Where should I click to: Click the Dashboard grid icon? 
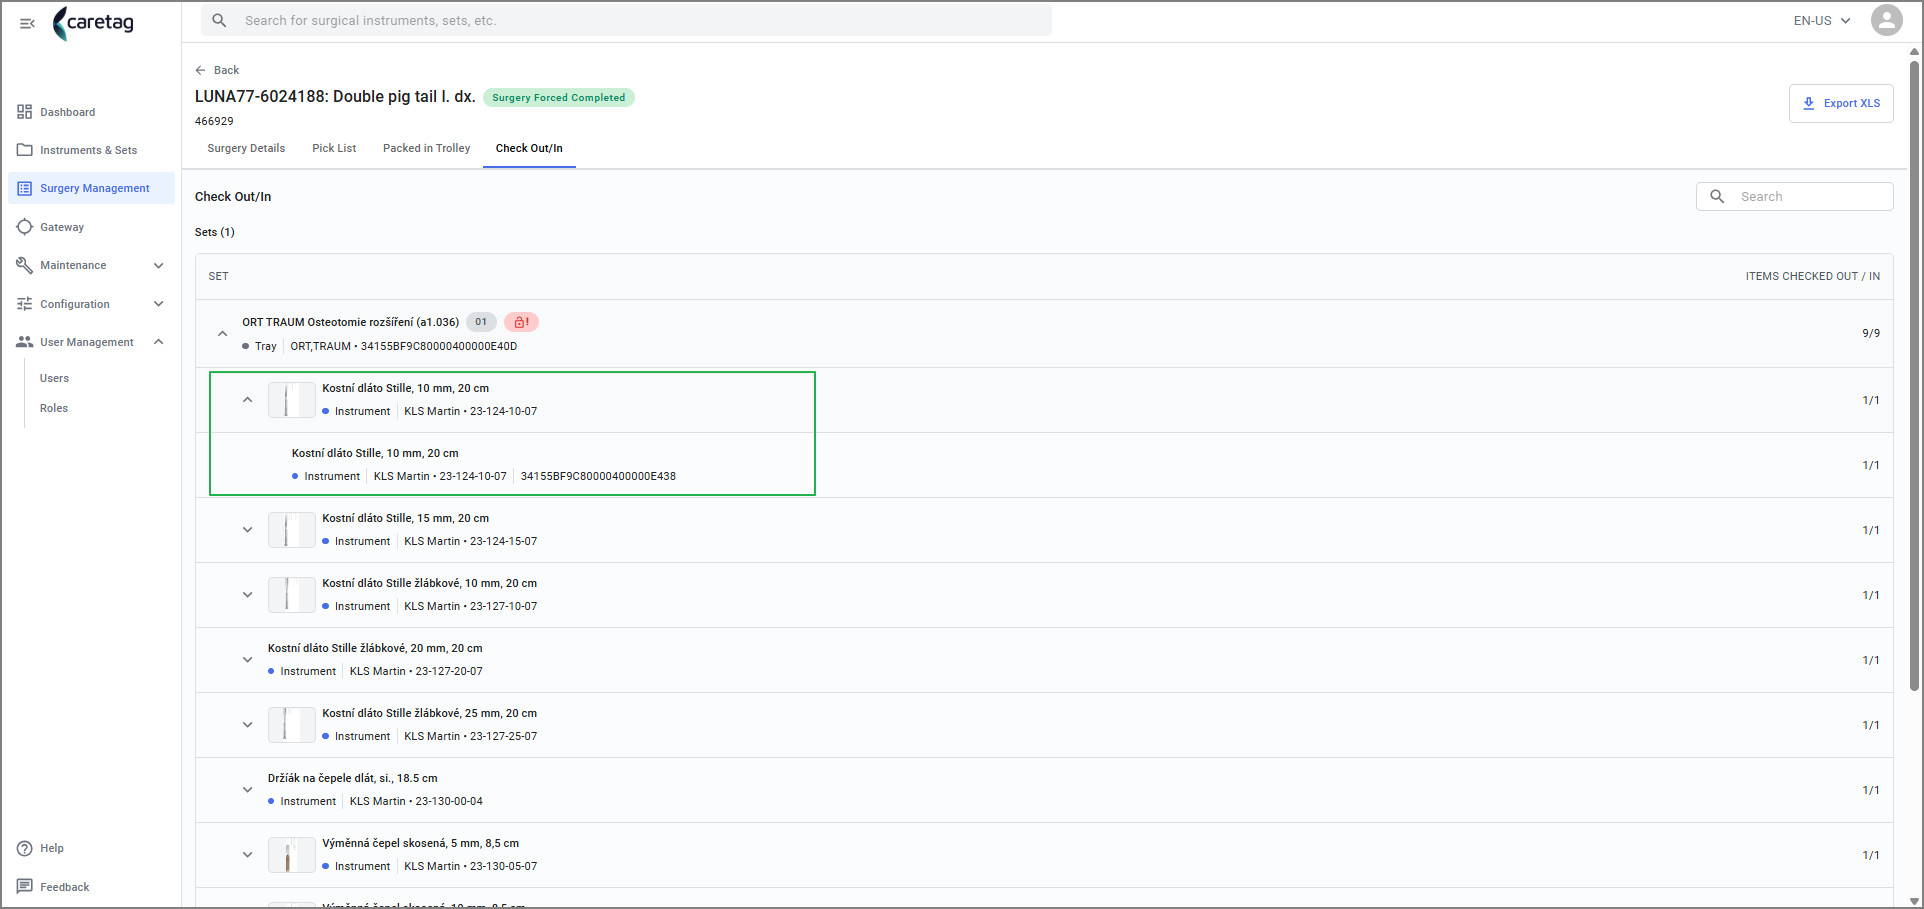[25, 112]
